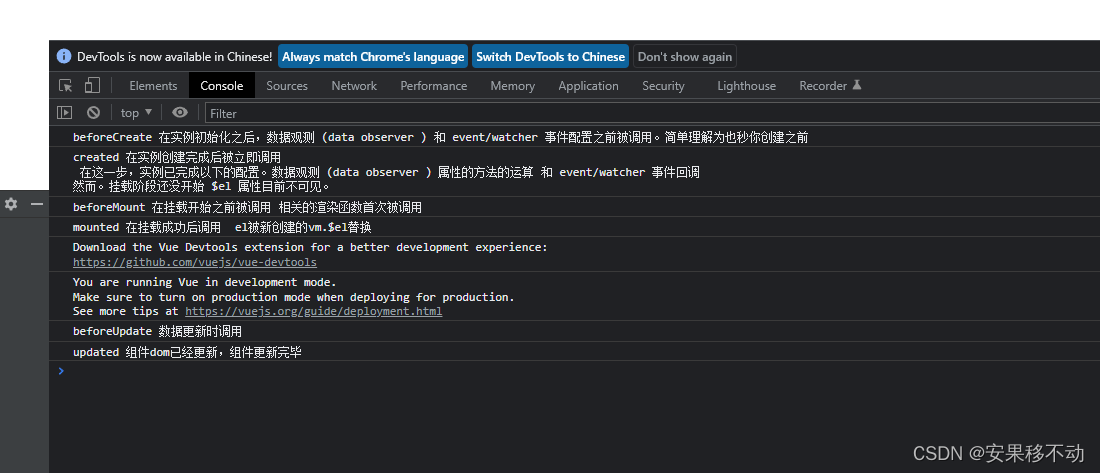The height and width of the screenshot is (473, 1100).
Task: Select the Security tab
Action: click(x=663, y=86)
